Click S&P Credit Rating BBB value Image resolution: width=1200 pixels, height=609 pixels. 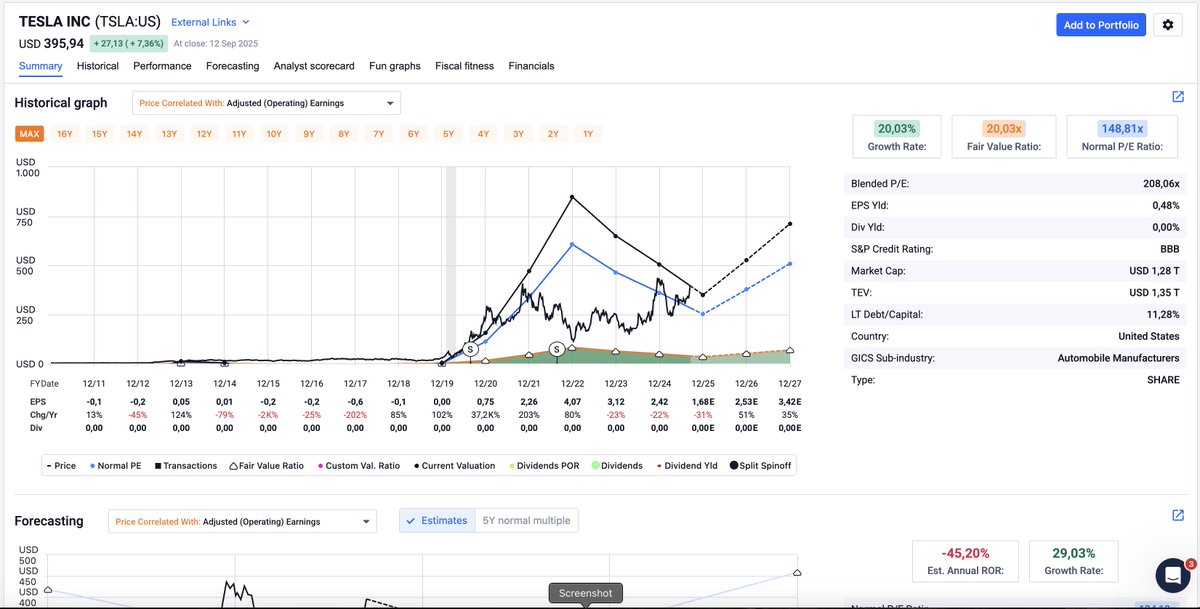point(1168,248)
